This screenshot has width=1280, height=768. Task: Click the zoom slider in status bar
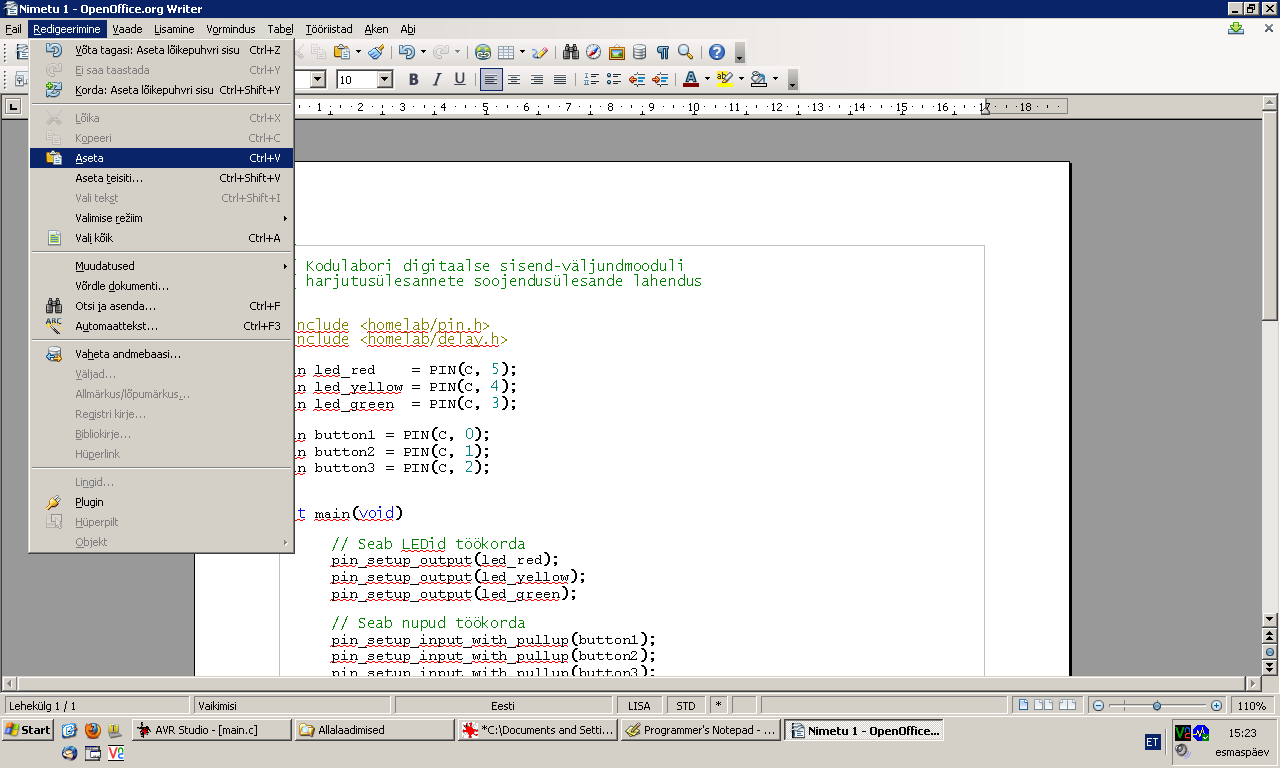click(x=1157, y=705)
